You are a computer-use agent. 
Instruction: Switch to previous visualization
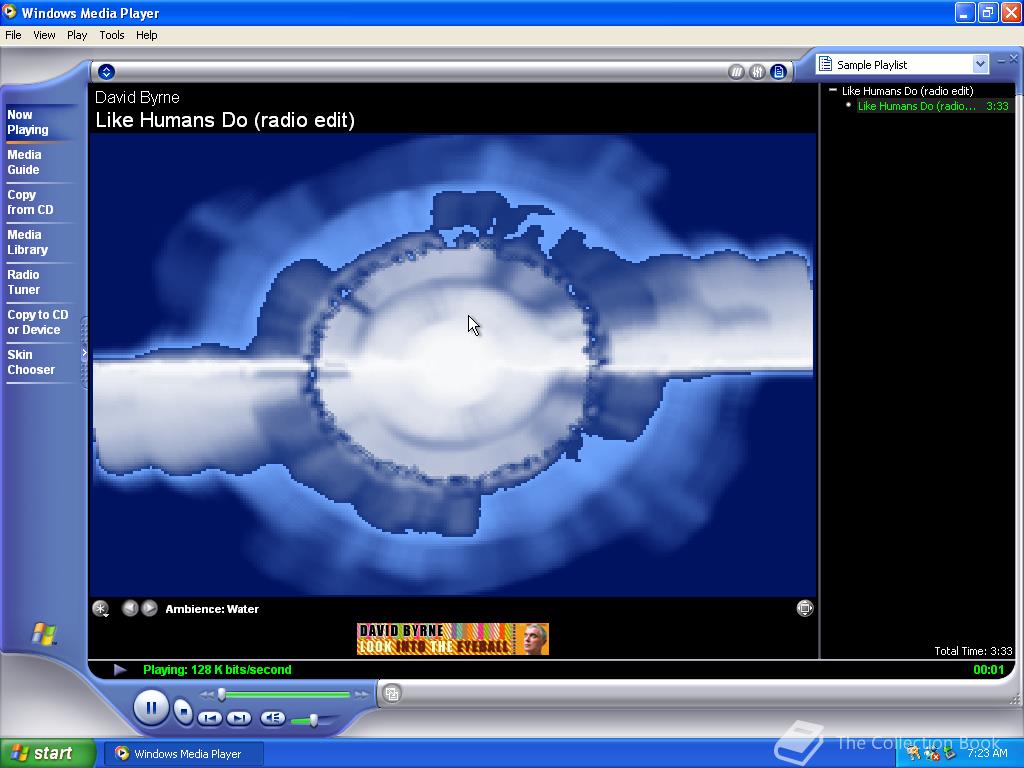(x=130, y=608)
